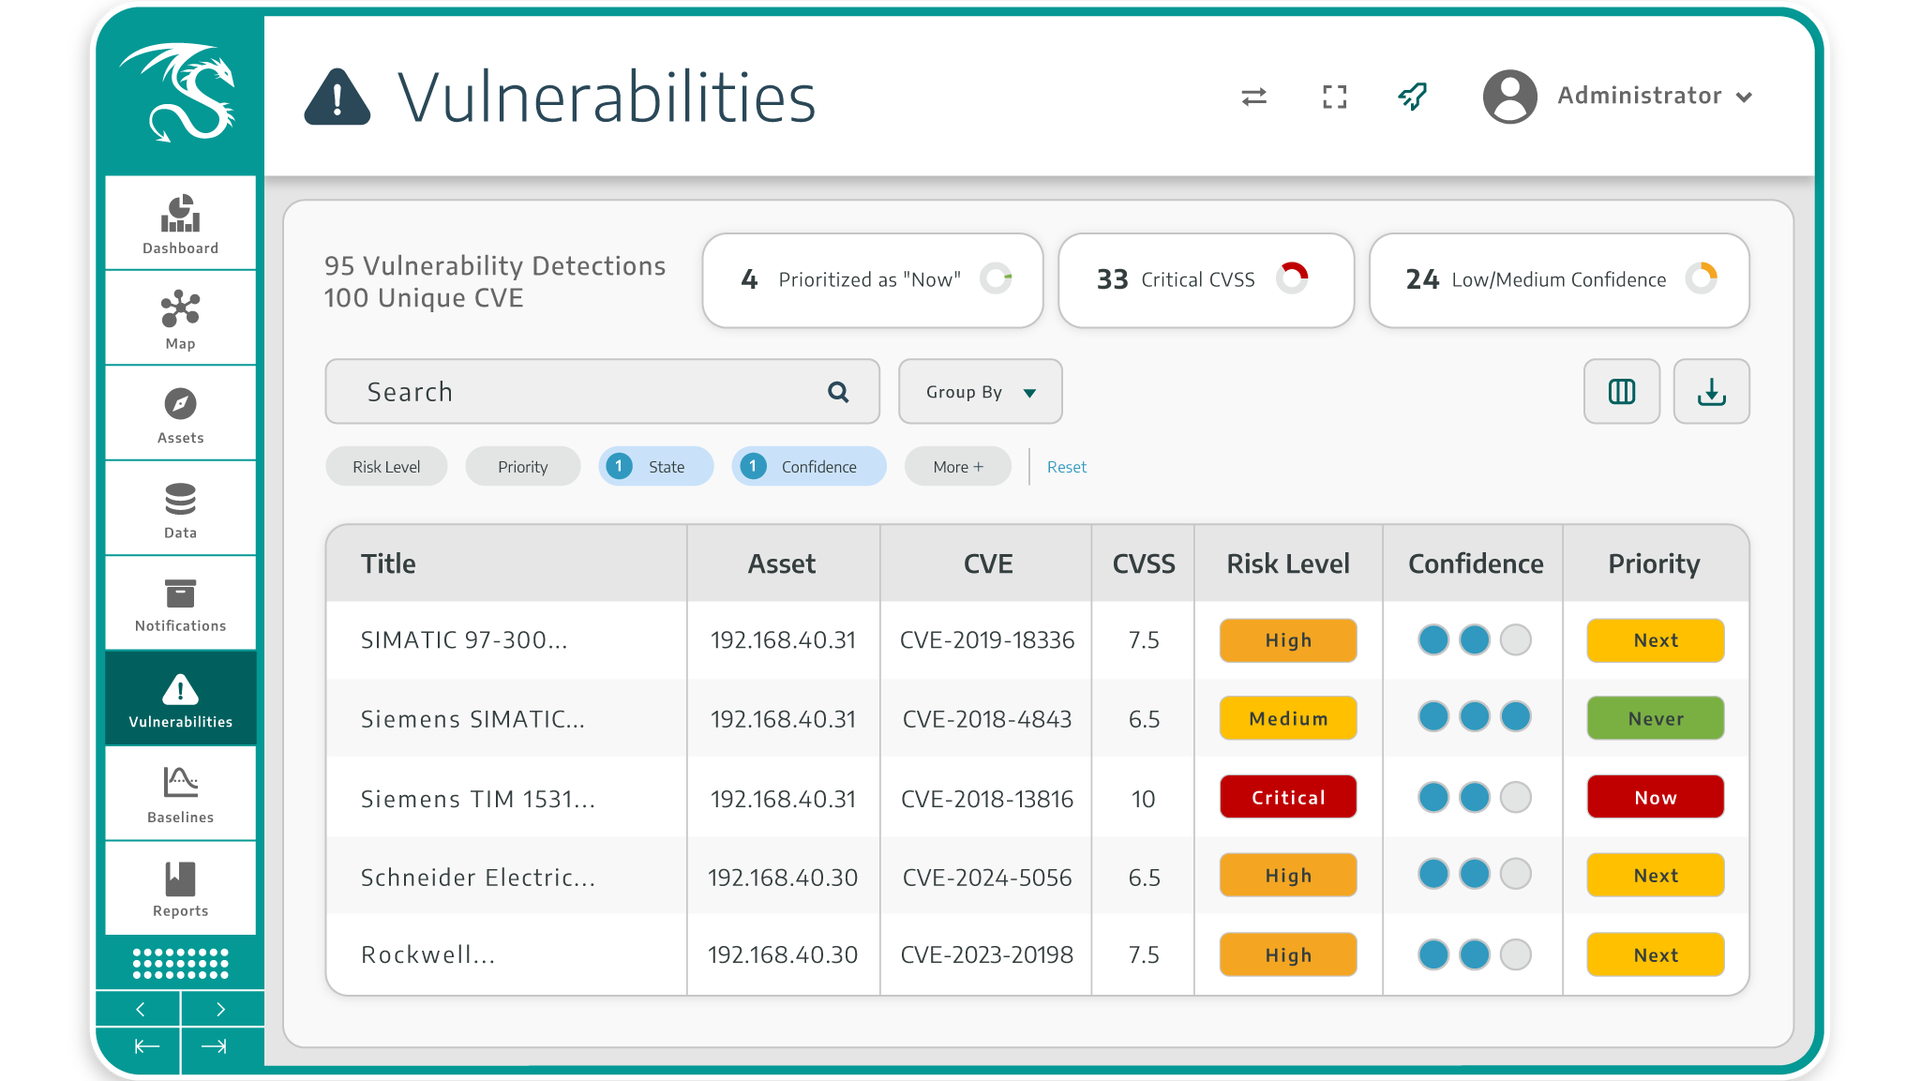Image resolution: width=1920 pixels, height=1081 pixels.
Task: Collapse sidebar with the left arrow-to-bar icon
Action: pos(146,1047)
